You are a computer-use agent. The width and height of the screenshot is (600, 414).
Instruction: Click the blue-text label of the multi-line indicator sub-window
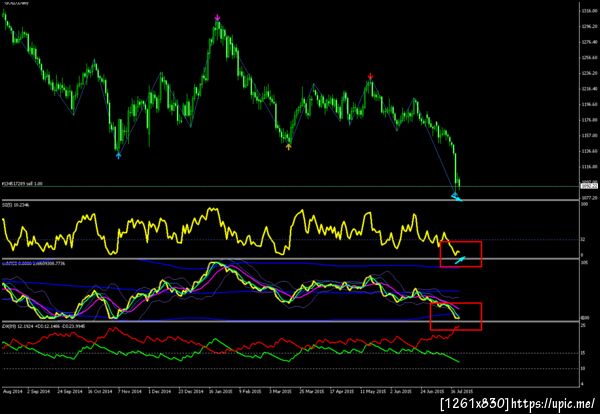point(35,264)
